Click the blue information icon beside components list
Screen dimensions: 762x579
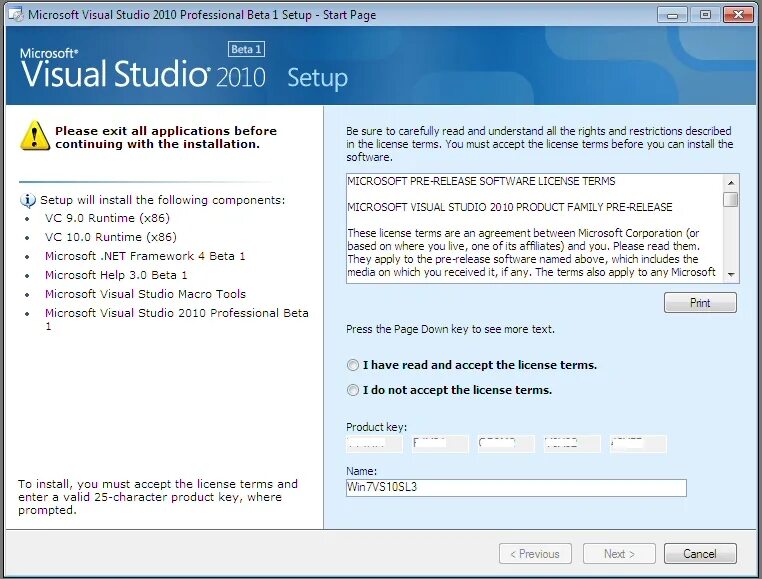pos(28,200)
